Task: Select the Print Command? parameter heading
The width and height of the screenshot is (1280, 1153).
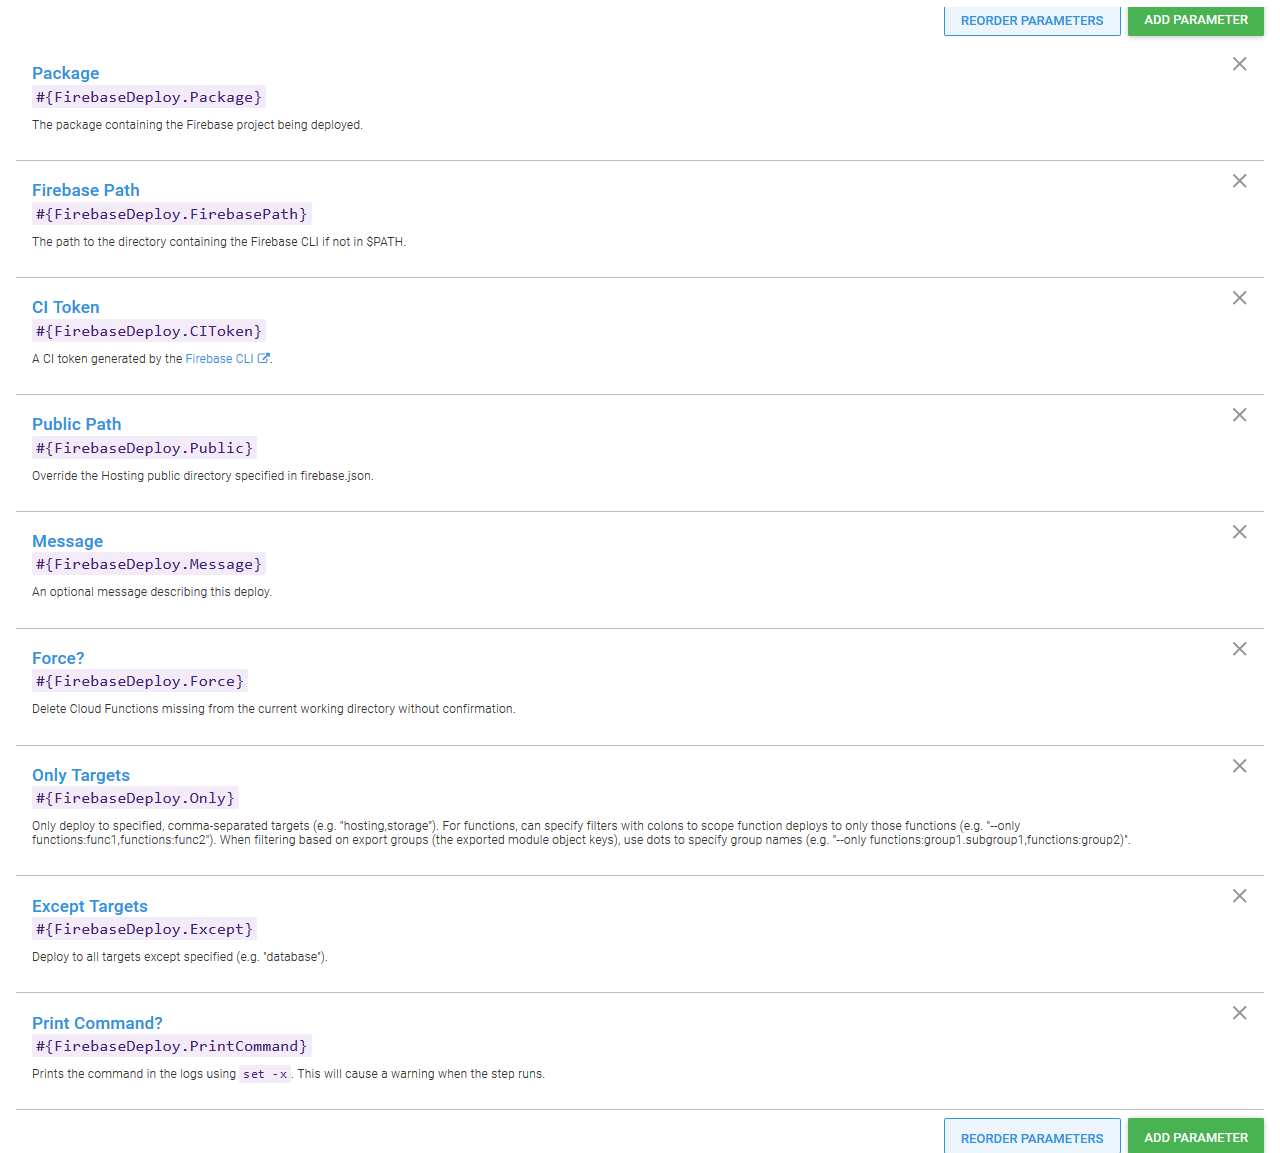Action: click(x=97, y=1023)
